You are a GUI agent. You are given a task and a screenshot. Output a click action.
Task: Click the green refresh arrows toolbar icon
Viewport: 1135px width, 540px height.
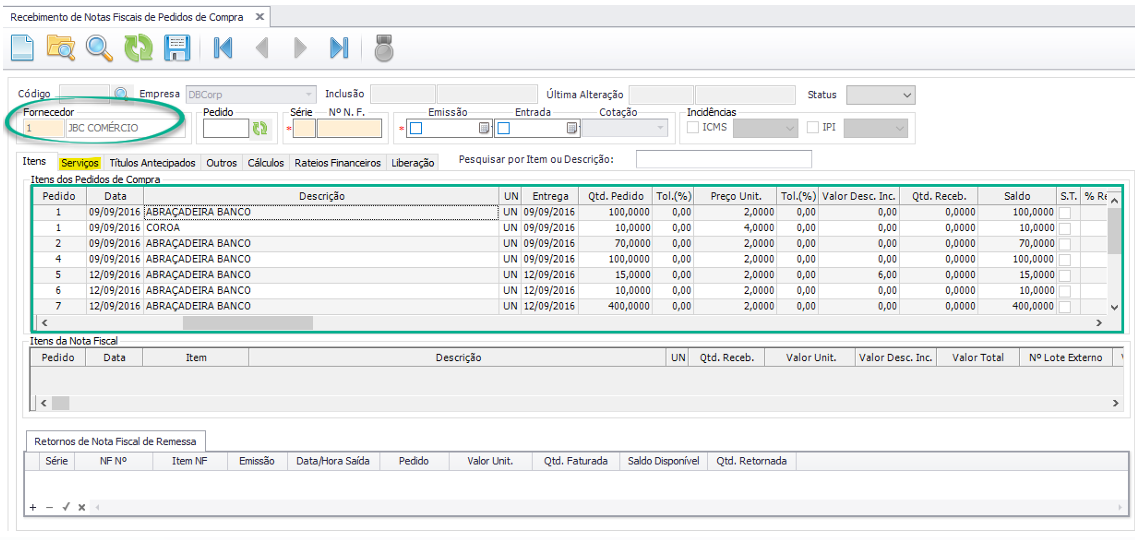[x=138, y=47]
